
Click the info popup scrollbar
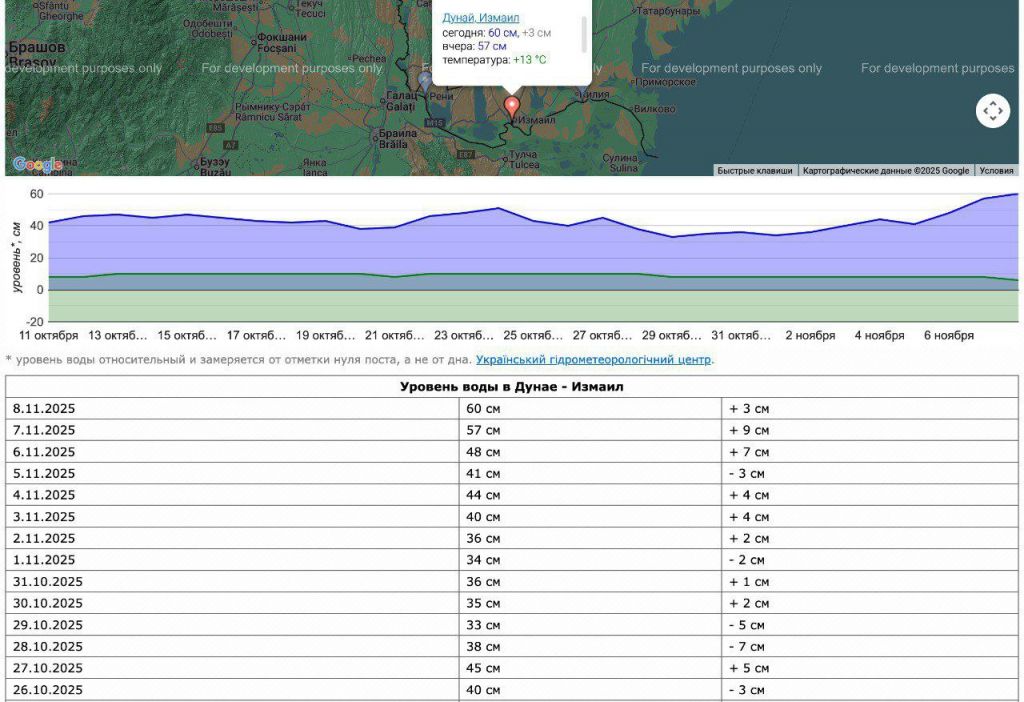pyautogui.click(x=583, y=33)
